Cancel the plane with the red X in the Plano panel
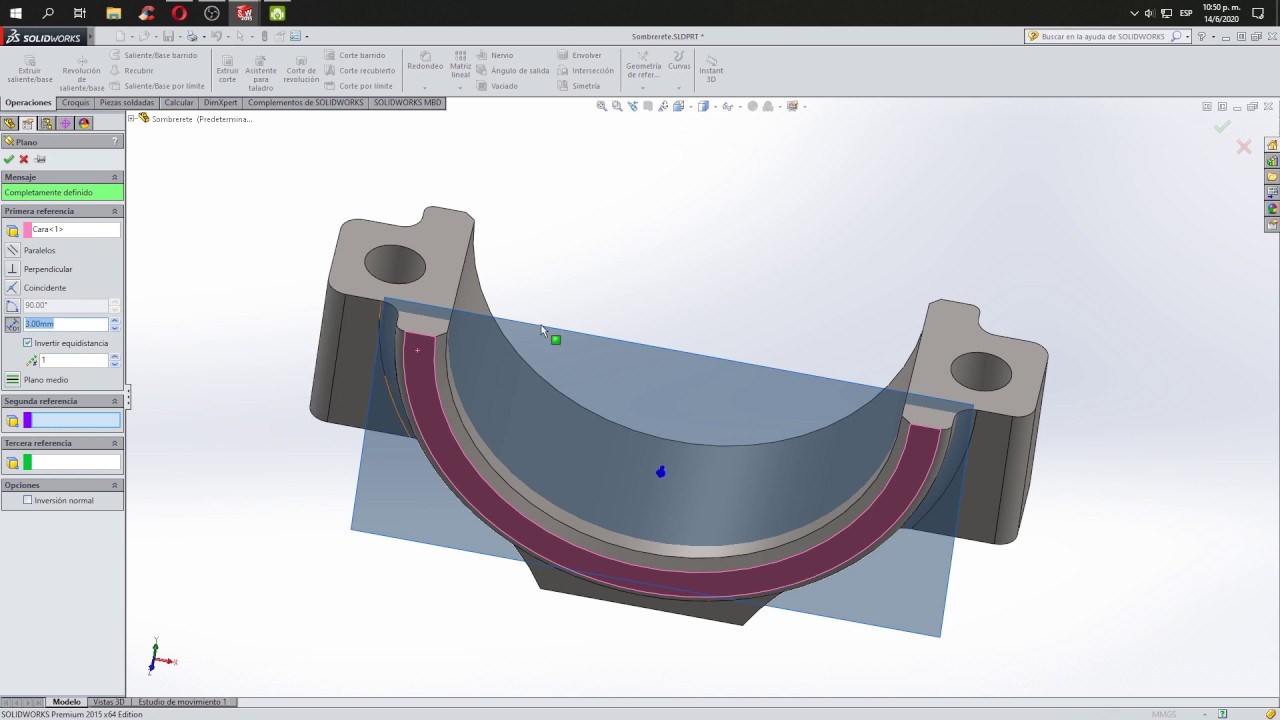This screenshot has height=720, width=1280. (24, 159)
